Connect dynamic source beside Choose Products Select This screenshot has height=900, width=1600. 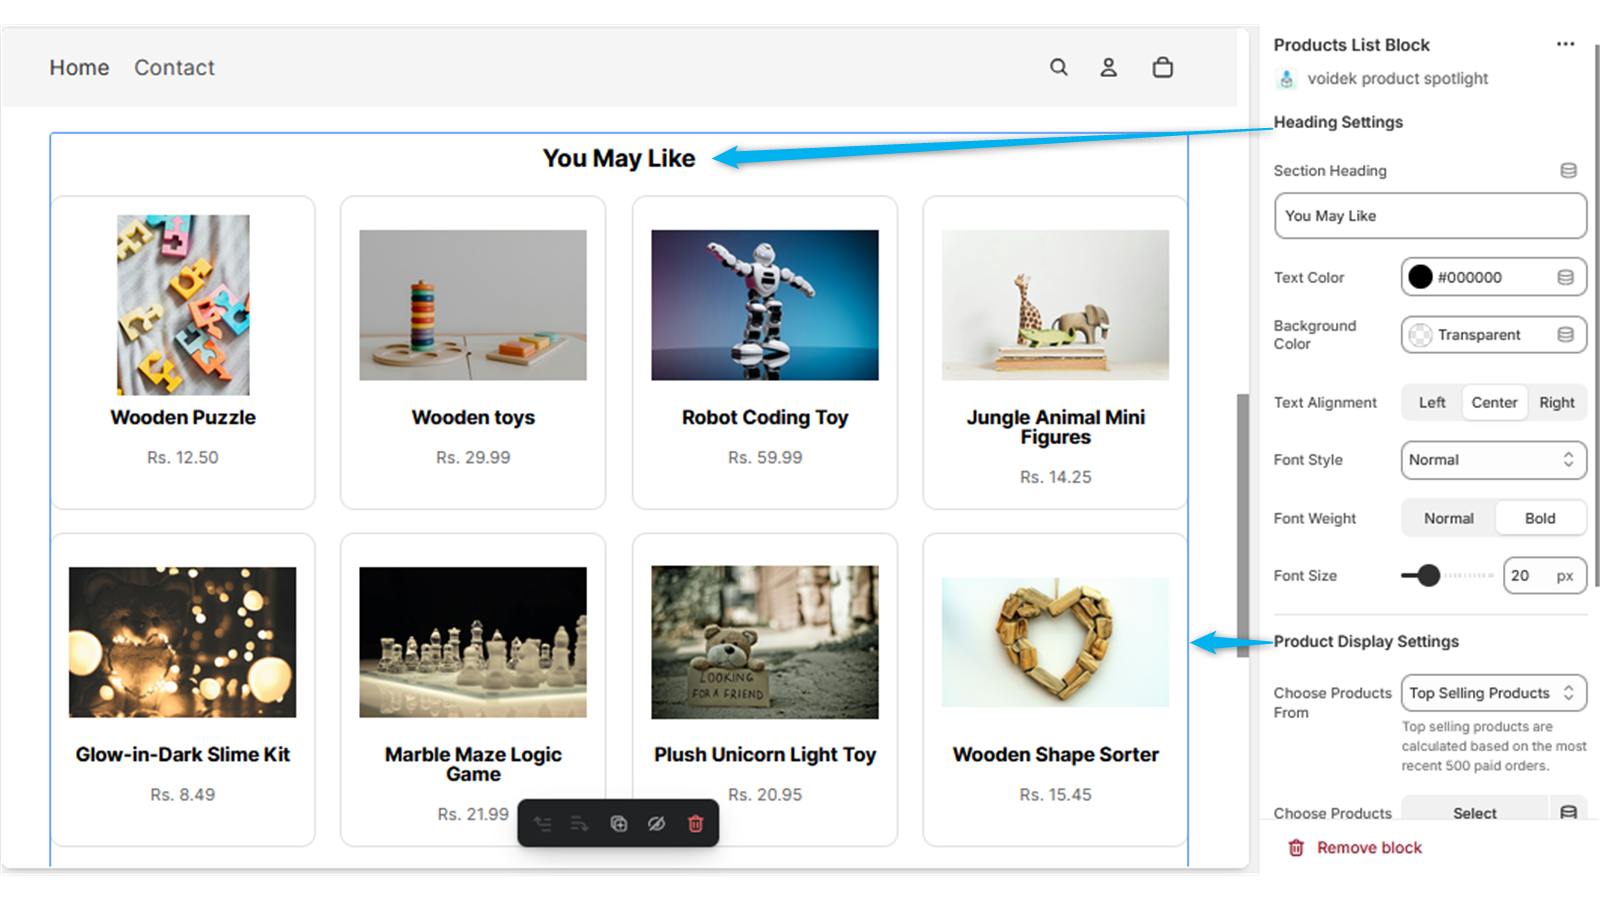click(1568, 812)
